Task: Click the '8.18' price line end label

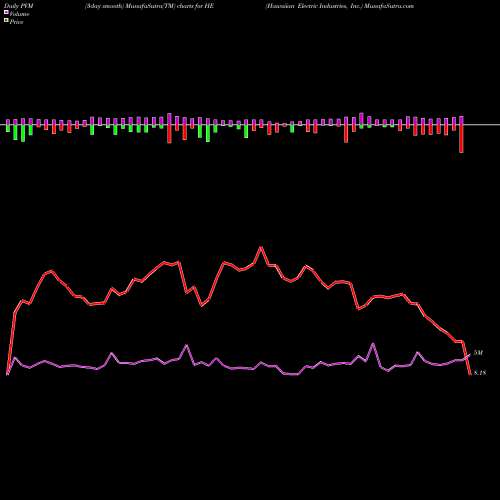Action: tap(480, 373)
